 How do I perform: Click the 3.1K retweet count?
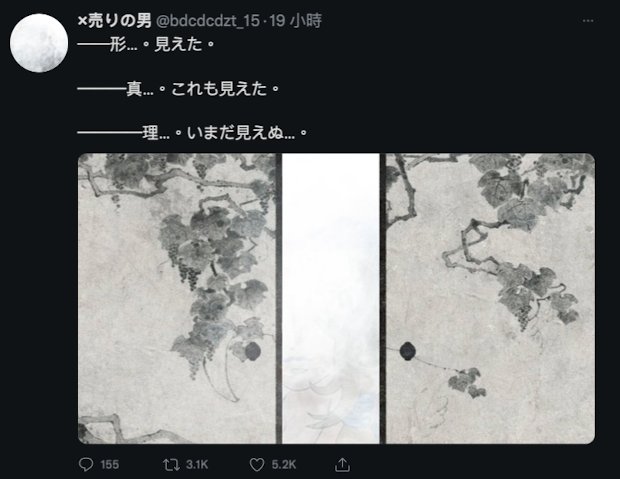click(197, 464)
